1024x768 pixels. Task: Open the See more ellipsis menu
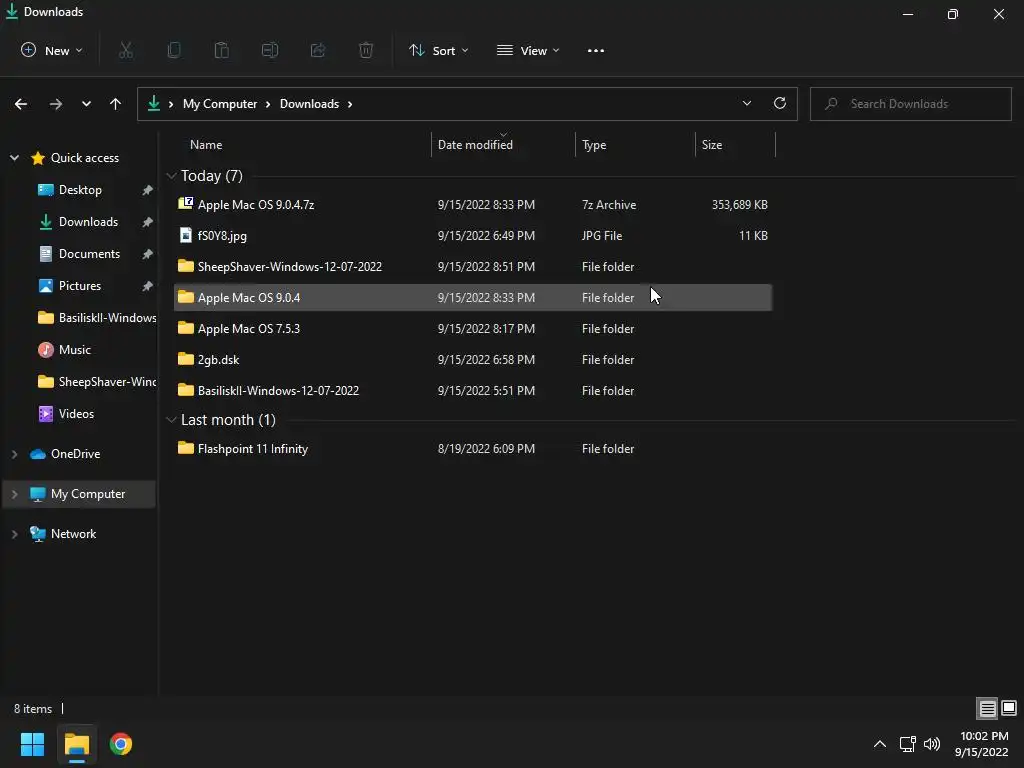(596, 50)
